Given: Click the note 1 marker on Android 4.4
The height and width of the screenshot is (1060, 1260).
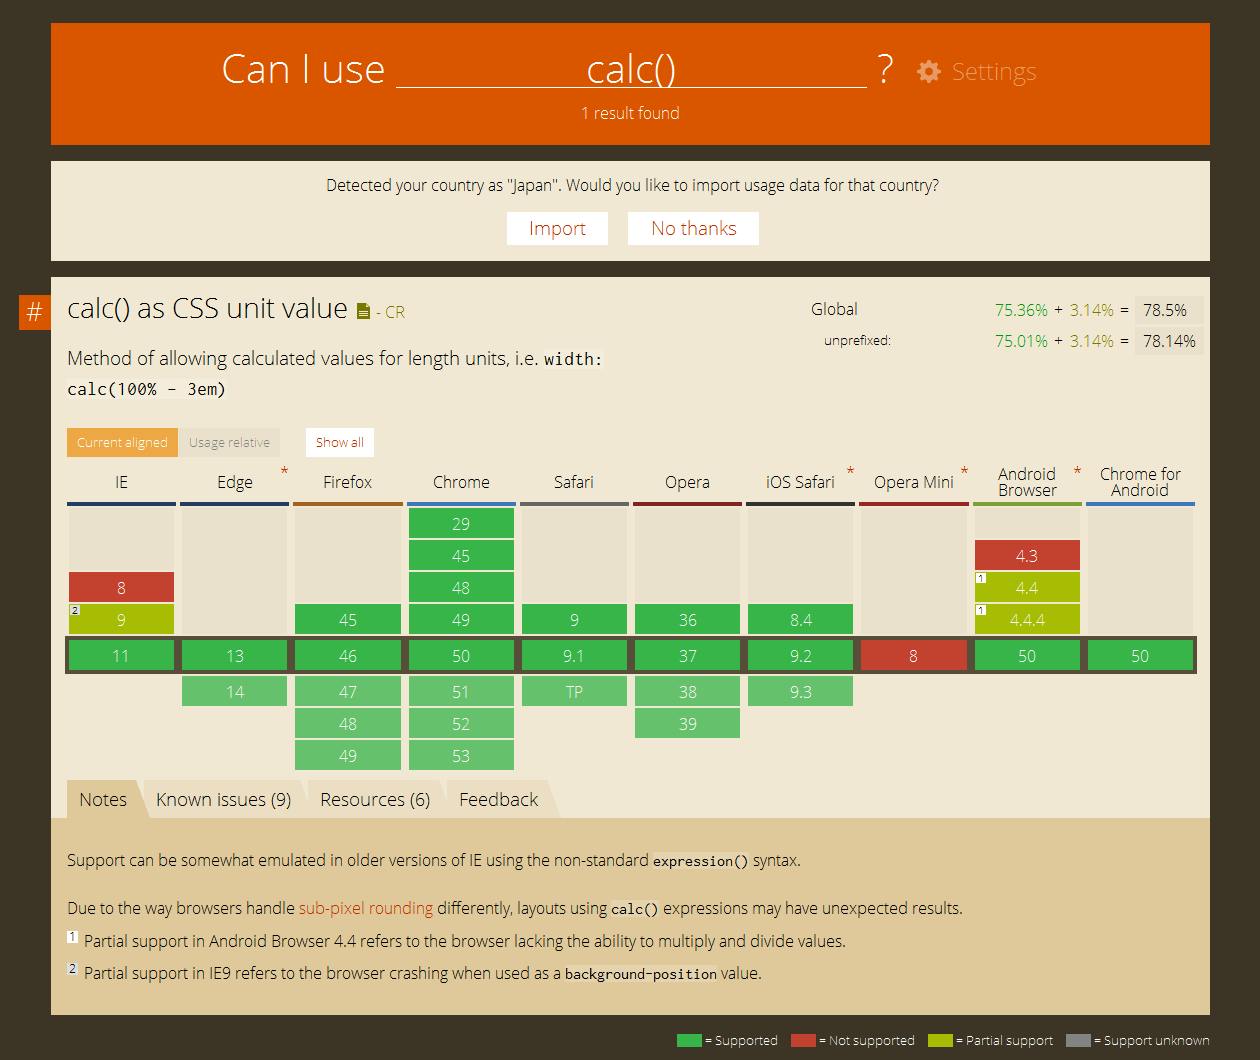Looking at the screenshot, I should pyautogui.click(x=981, y=579).
